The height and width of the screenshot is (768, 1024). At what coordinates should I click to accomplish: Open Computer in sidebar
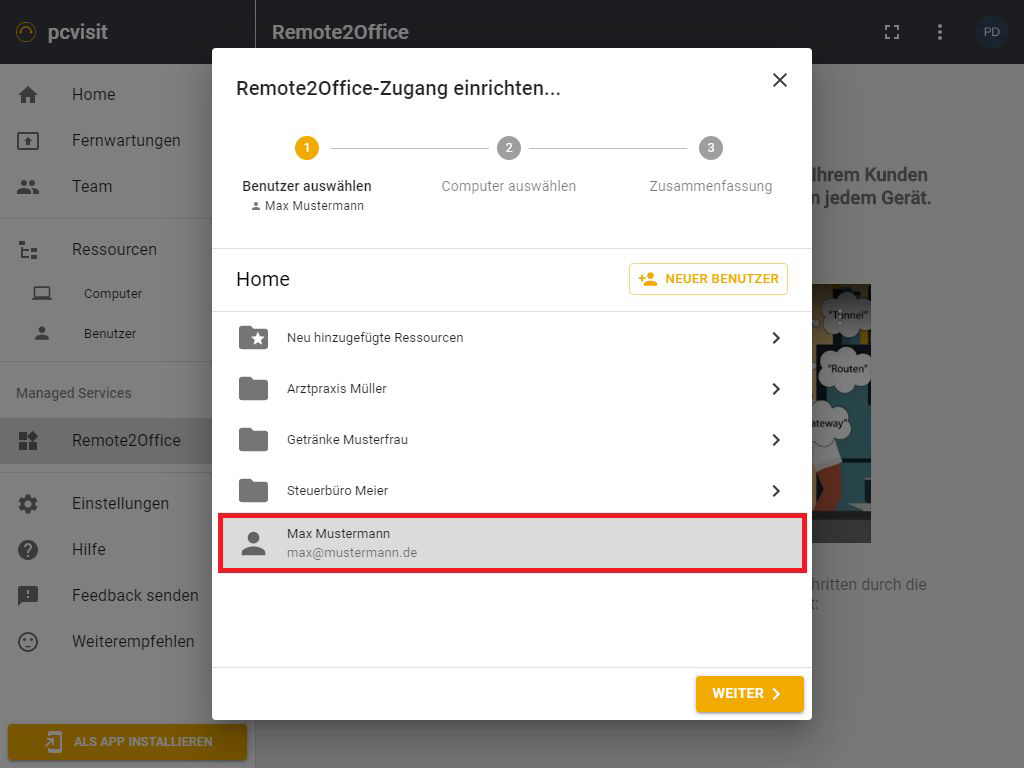[x=112, y=294]
